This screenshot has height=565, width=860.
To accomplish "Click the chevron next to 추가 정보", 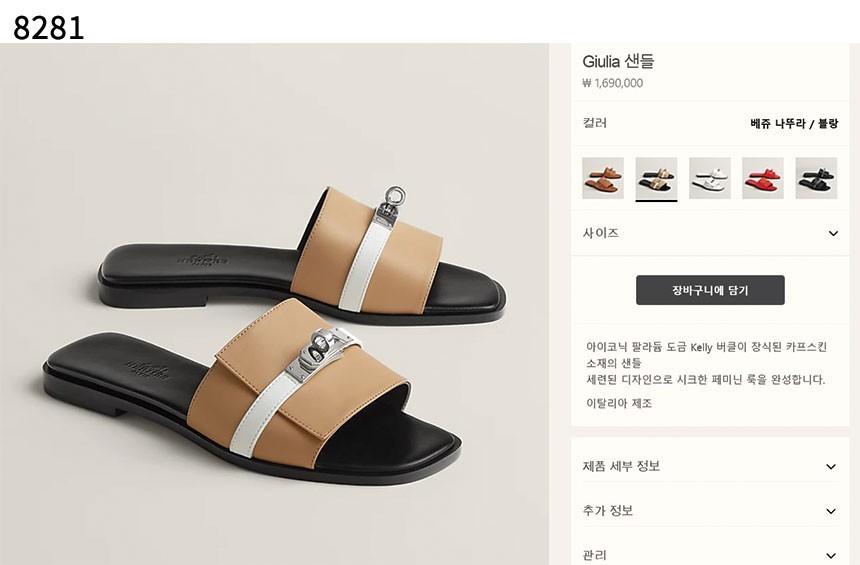I will (x=831, y=512).
